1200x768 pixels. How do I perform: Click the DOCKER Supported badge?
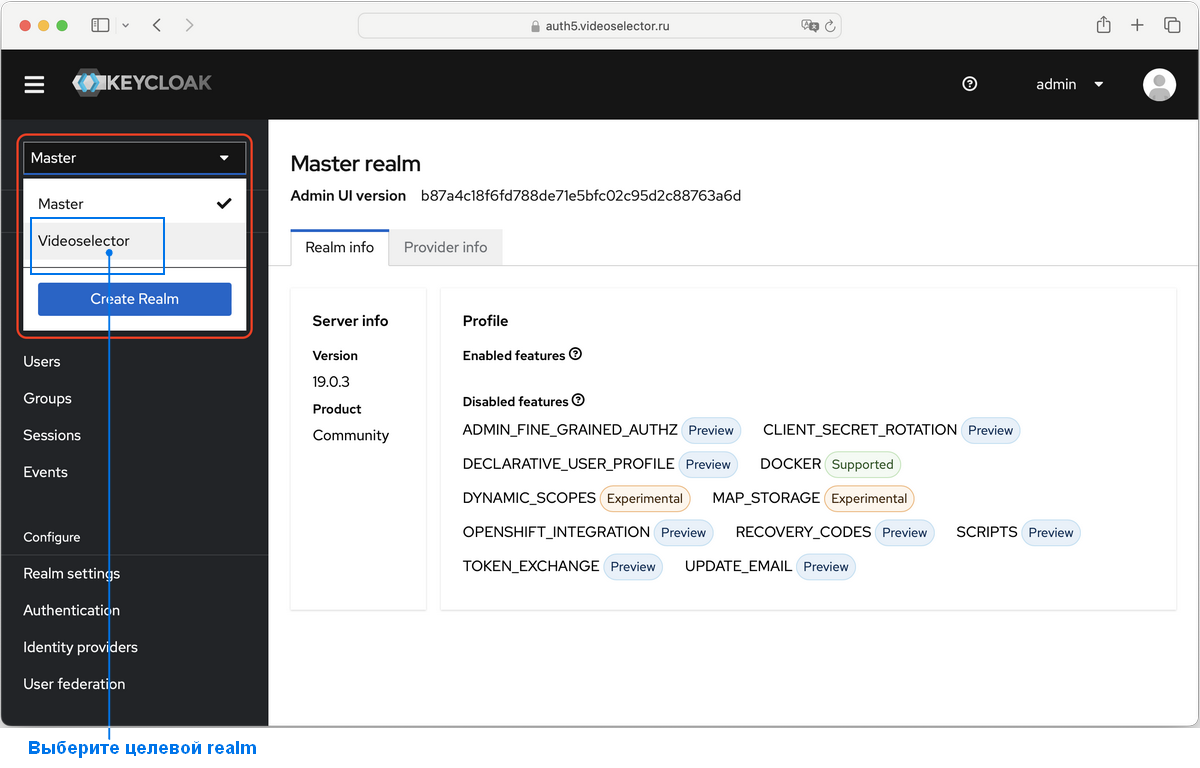click(x=862, y=464)
